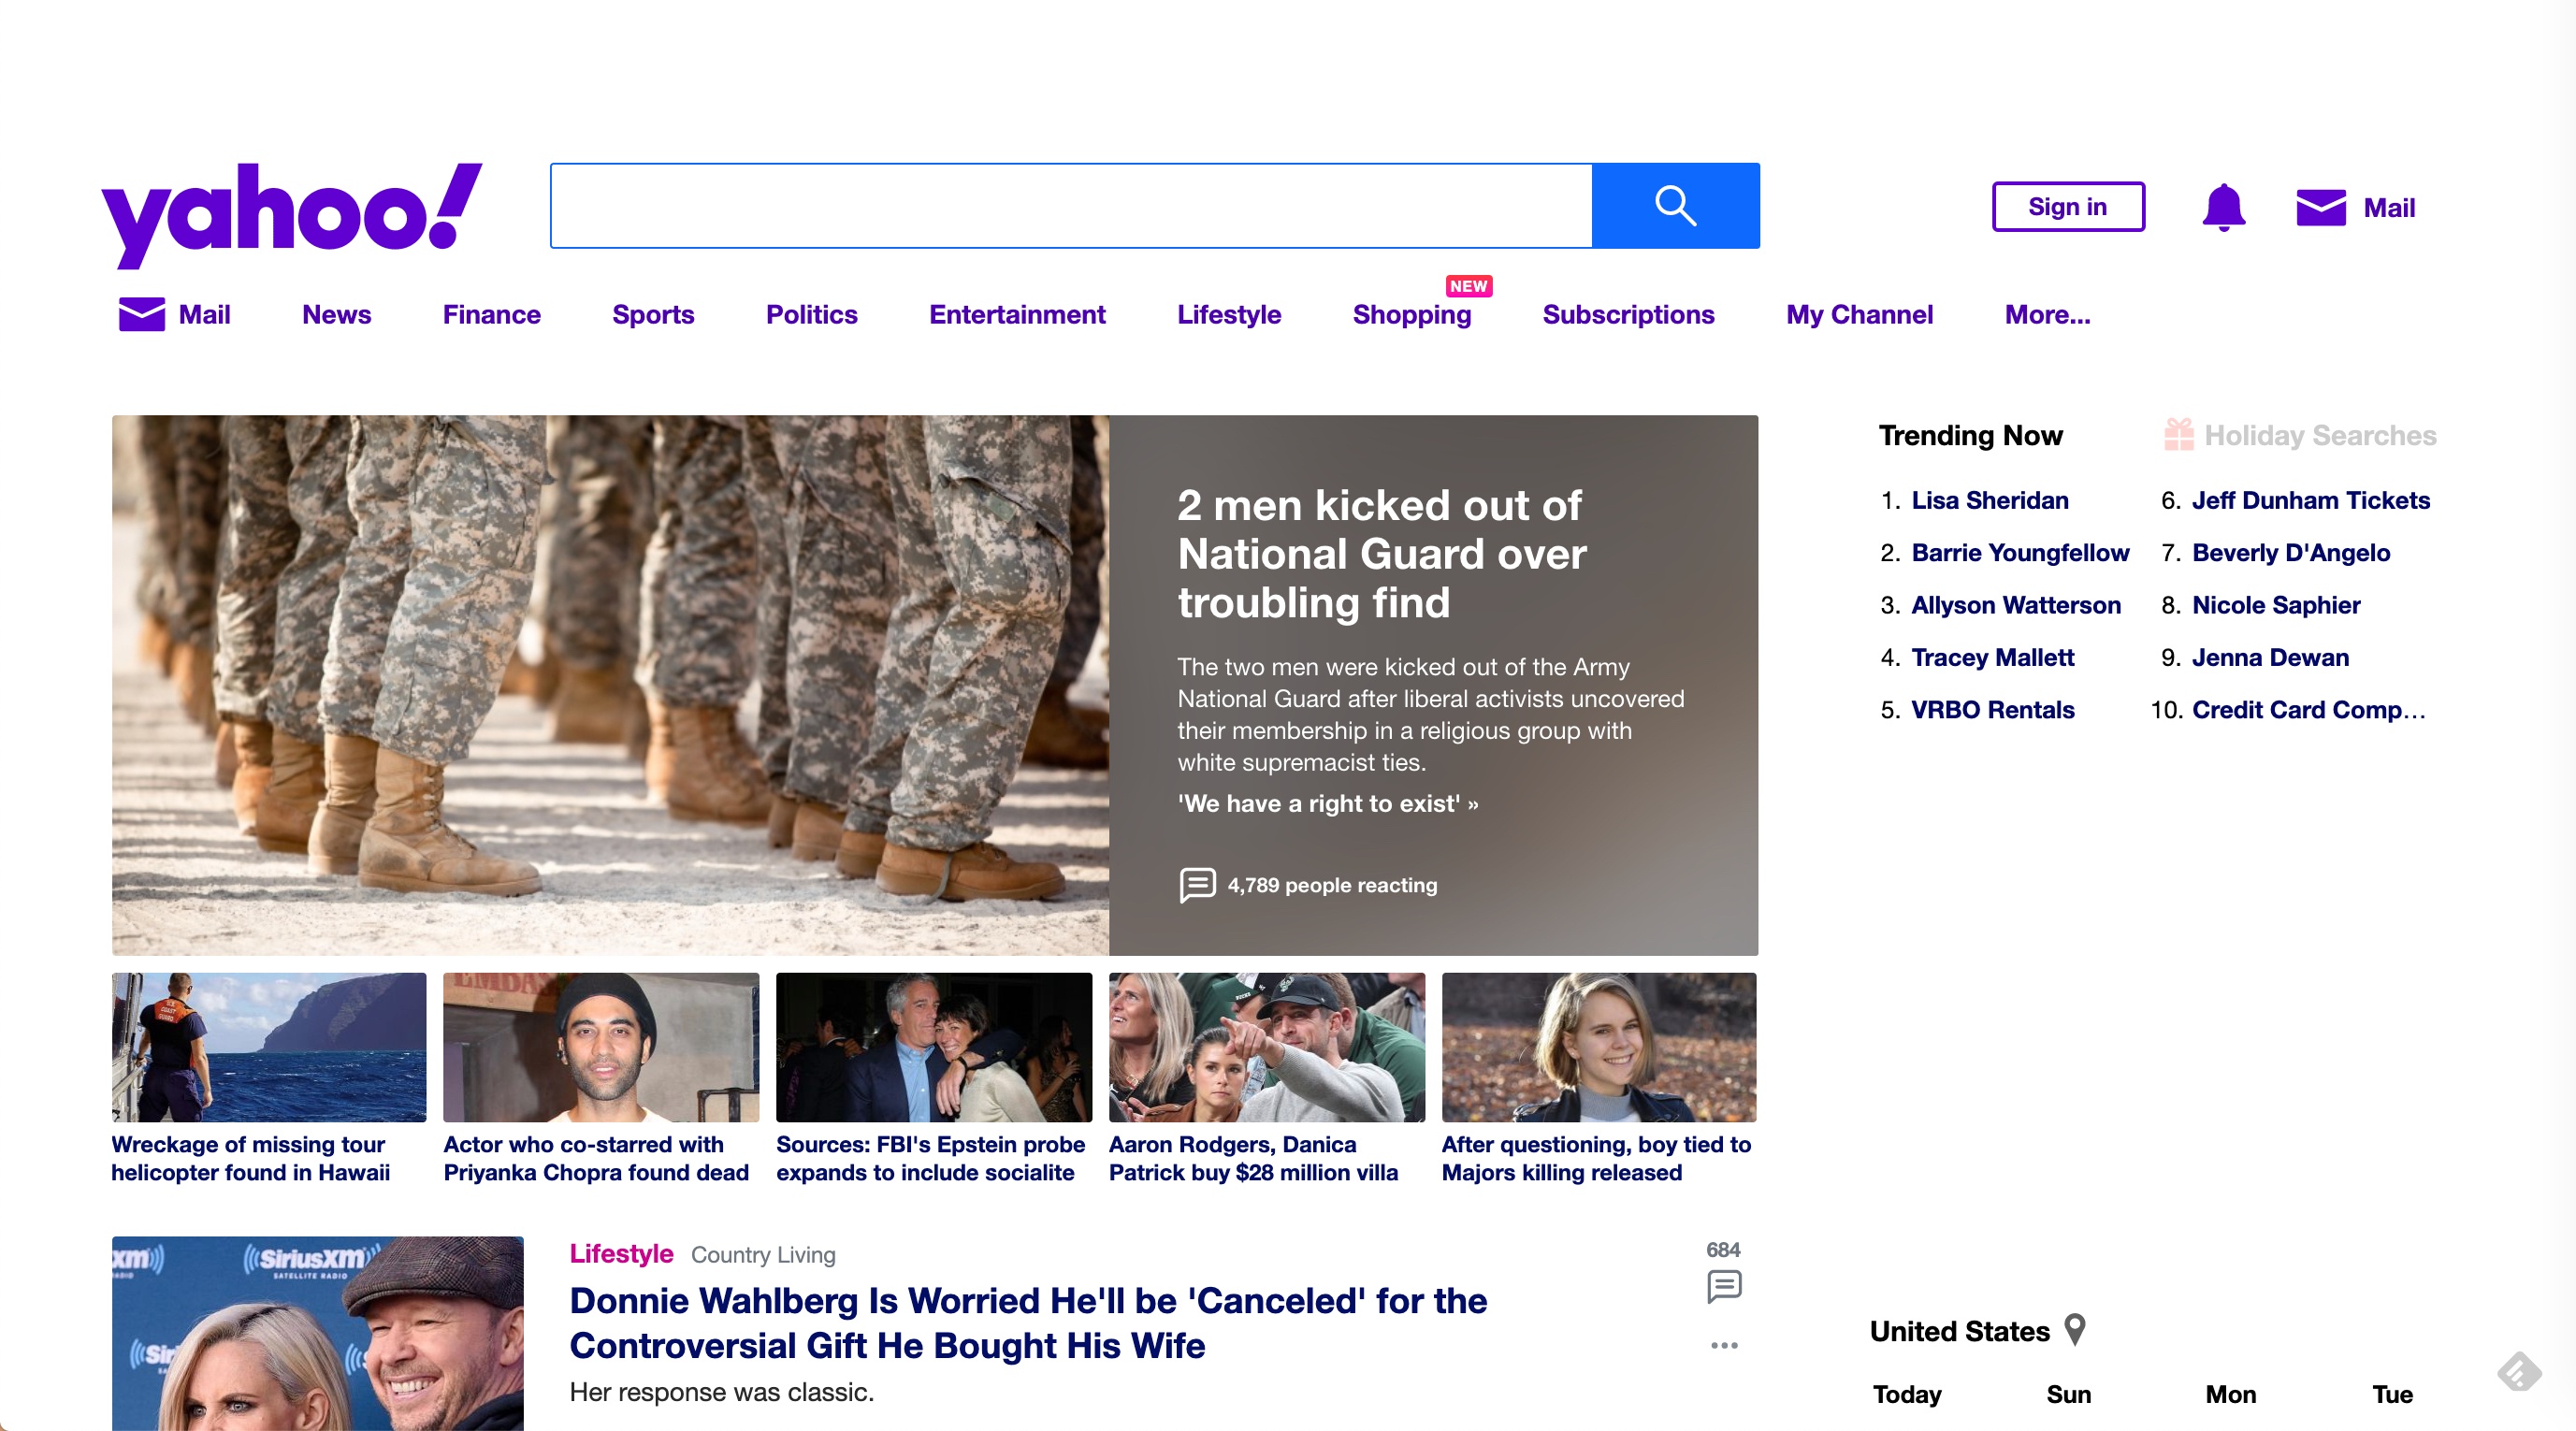Open the three-dot options on Wahlberg article
This screenshot has height=1431, width=2576.
click(1723, 1345)
